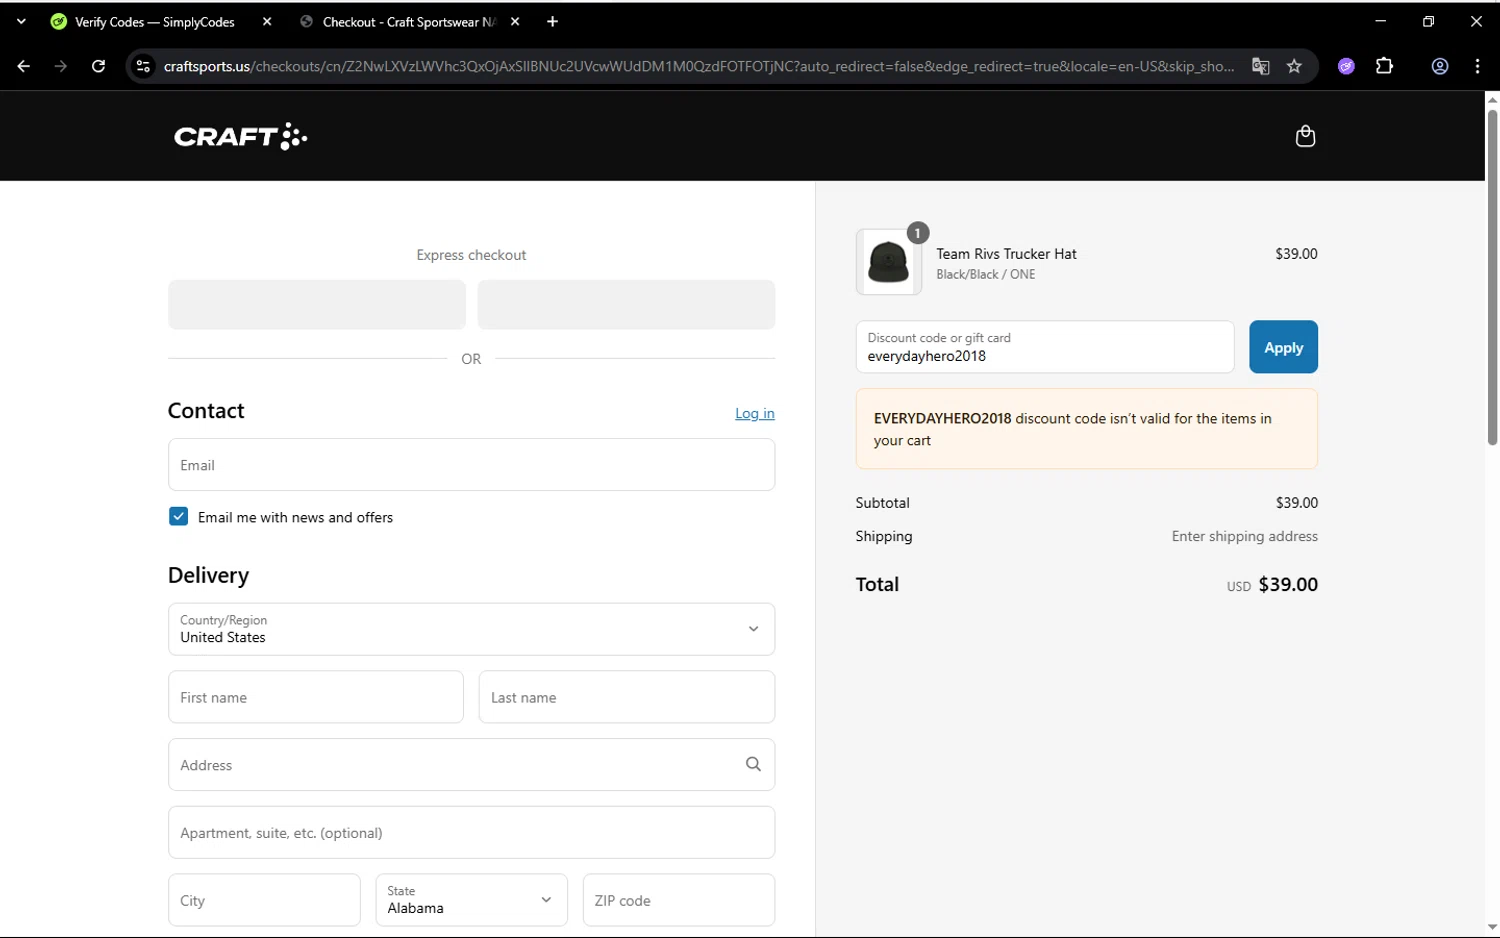Bookmark this page with the star icon
Image resolution: width=1500 pixels, height=938 pixels.
[1294, 66]
